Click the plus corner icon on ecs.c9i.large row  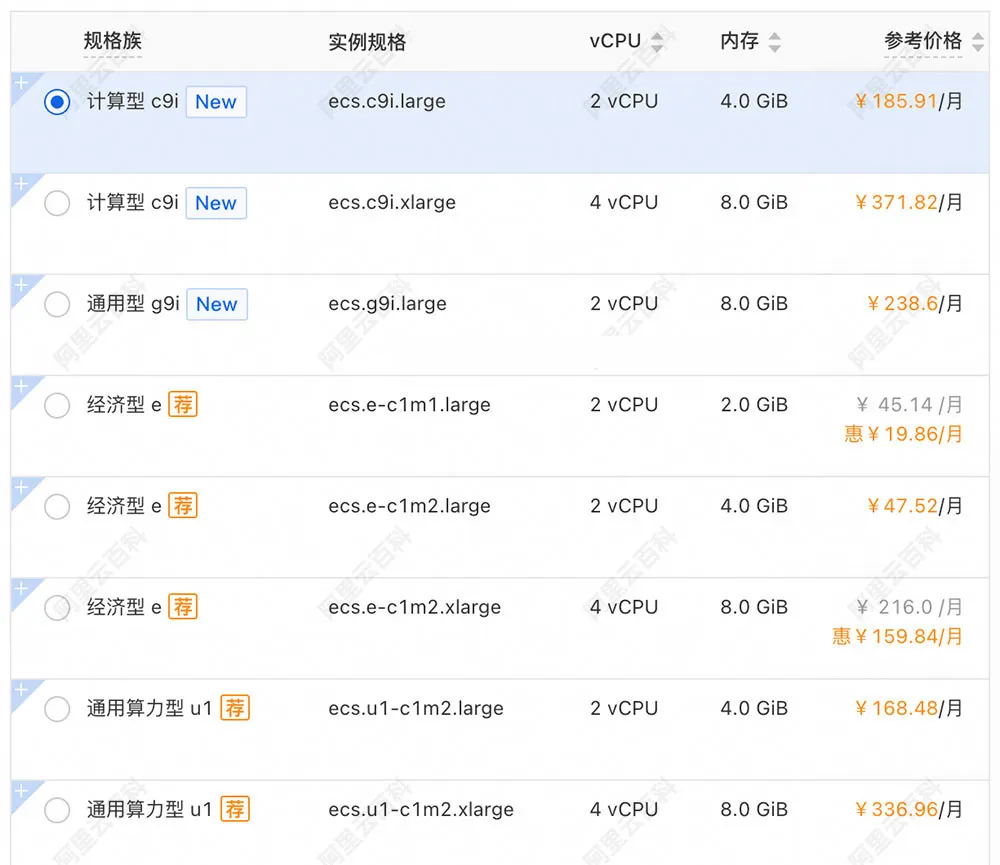(x=21, y=83)
